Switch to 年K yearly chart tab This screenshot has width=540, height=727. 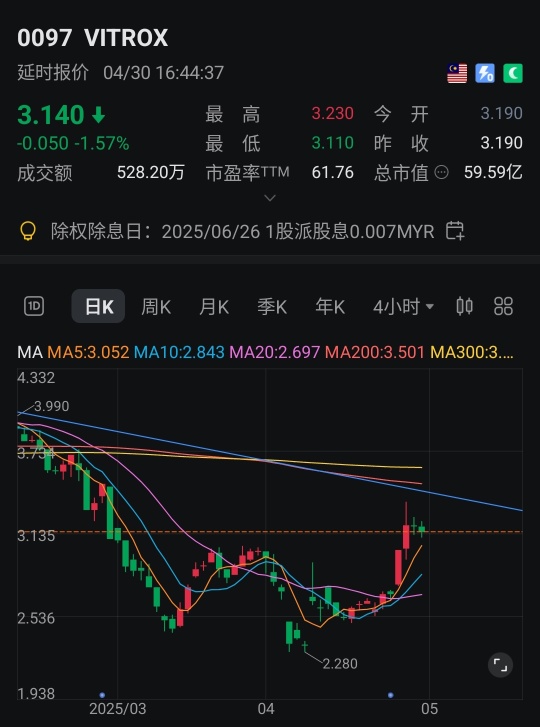click(x=330, y=306)
